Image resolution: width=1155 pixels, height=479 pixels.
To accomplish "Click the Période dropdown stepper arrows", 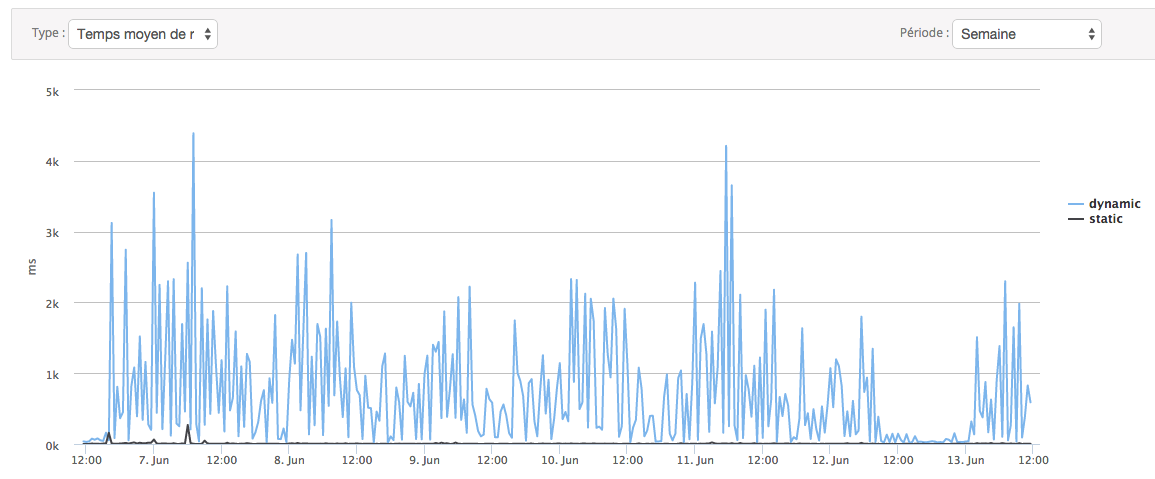I will pyautogui.click(x=1092, y=34).
